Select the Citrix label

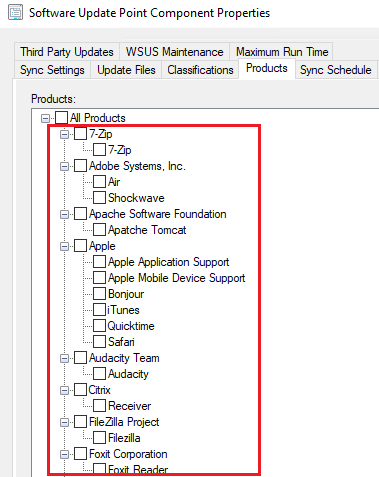99,390
